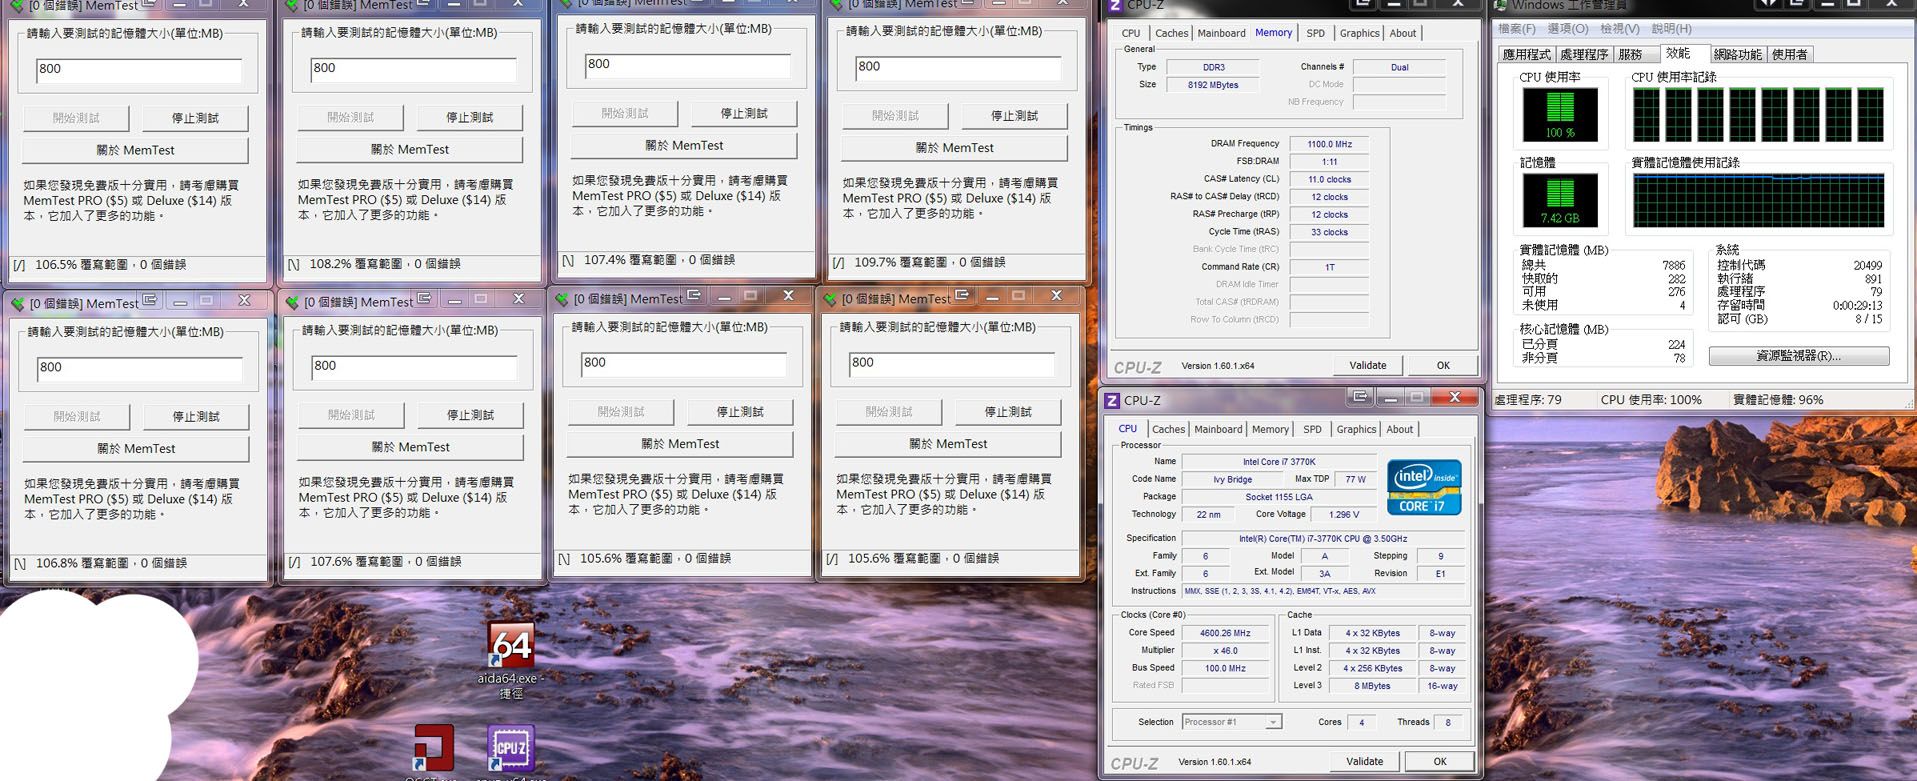Open Memory tab in CPU-Z window showing Core i7 3770K
This screenshot has width=1917, height=781.
pos(1270,429)
